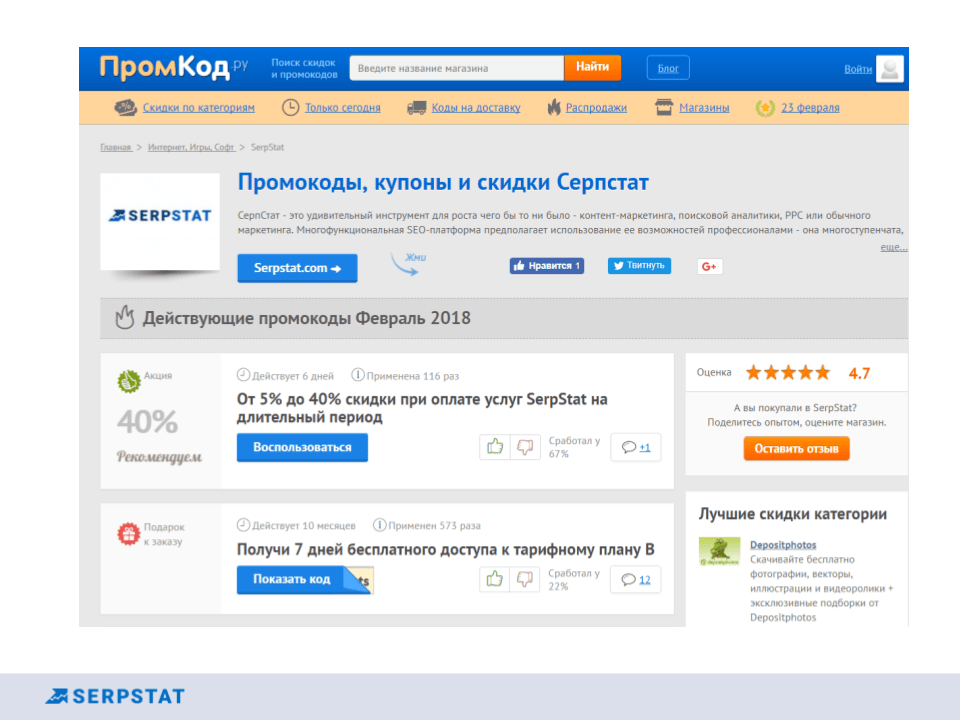Viewport: 960px width, 720px height.
Task: Click the 40% discount offer title
Action: (x=422, y=408)
